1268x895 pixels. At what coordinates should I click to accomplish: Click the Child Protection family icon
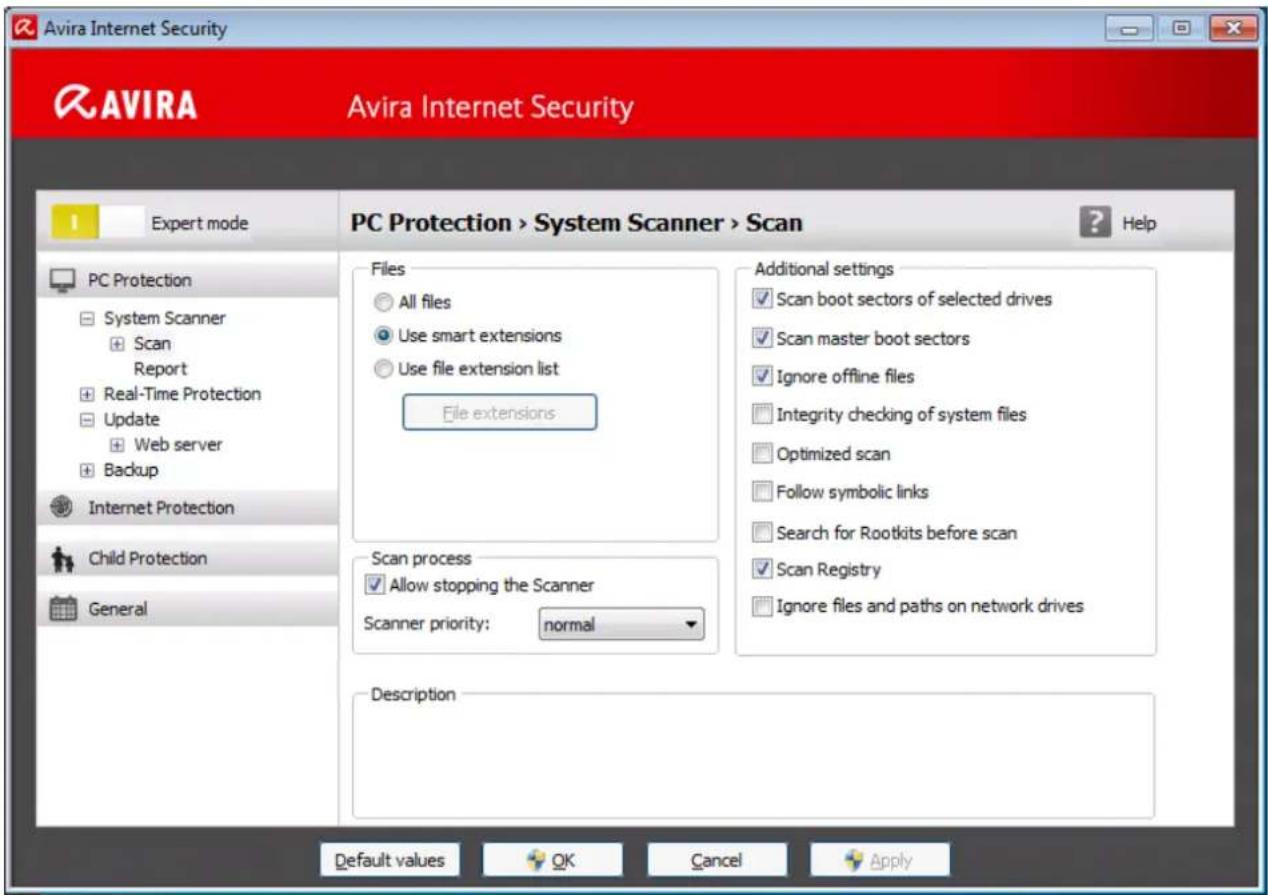pyautogui.click(x=62, y=558)
